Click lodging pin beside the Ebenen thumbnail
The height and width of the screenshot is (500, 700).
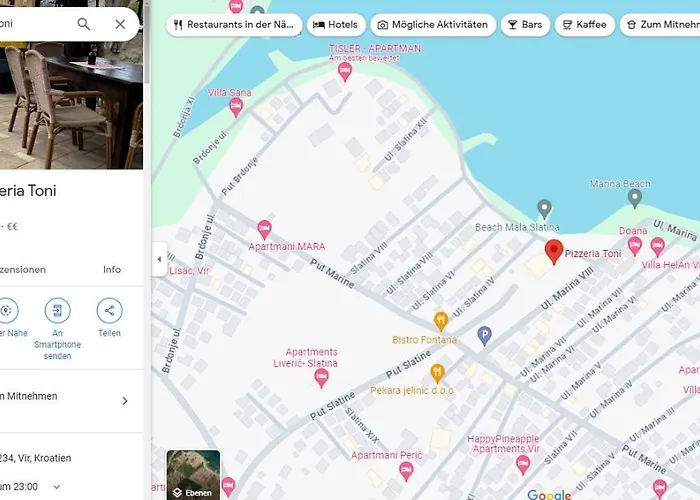coord(228,487)
